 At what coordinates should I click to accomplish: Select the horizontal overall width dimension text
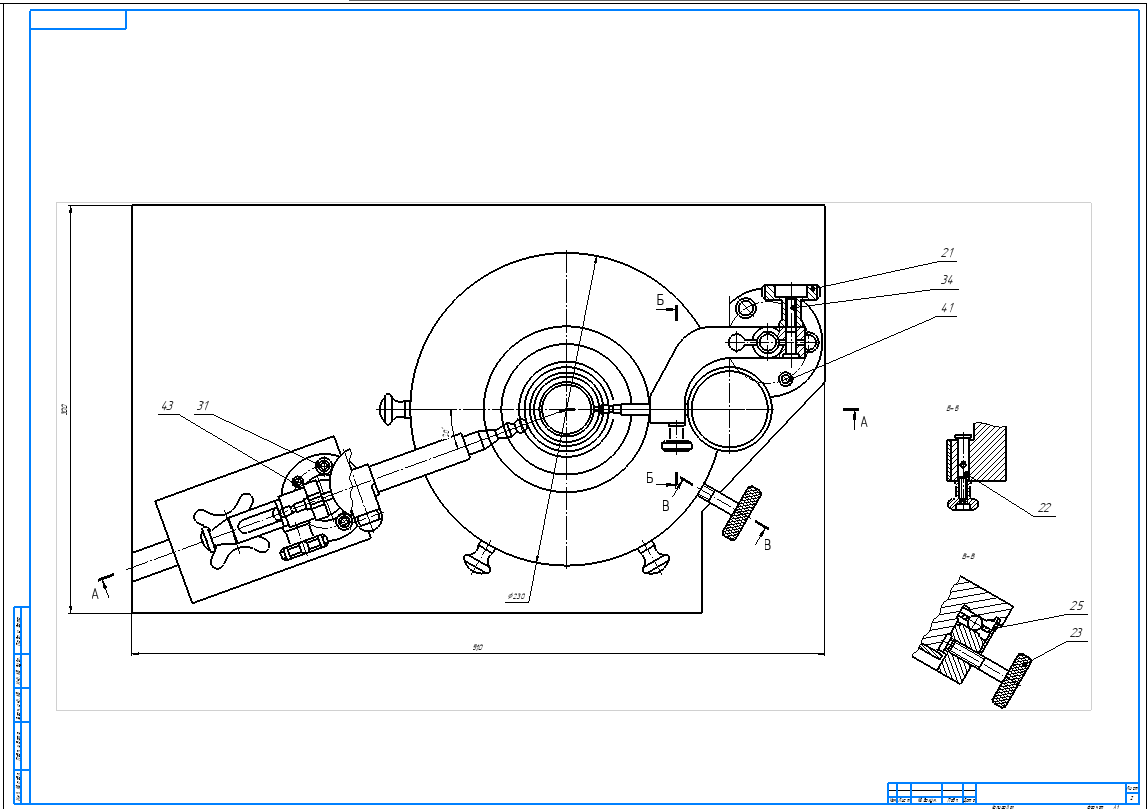click(478, 648)
